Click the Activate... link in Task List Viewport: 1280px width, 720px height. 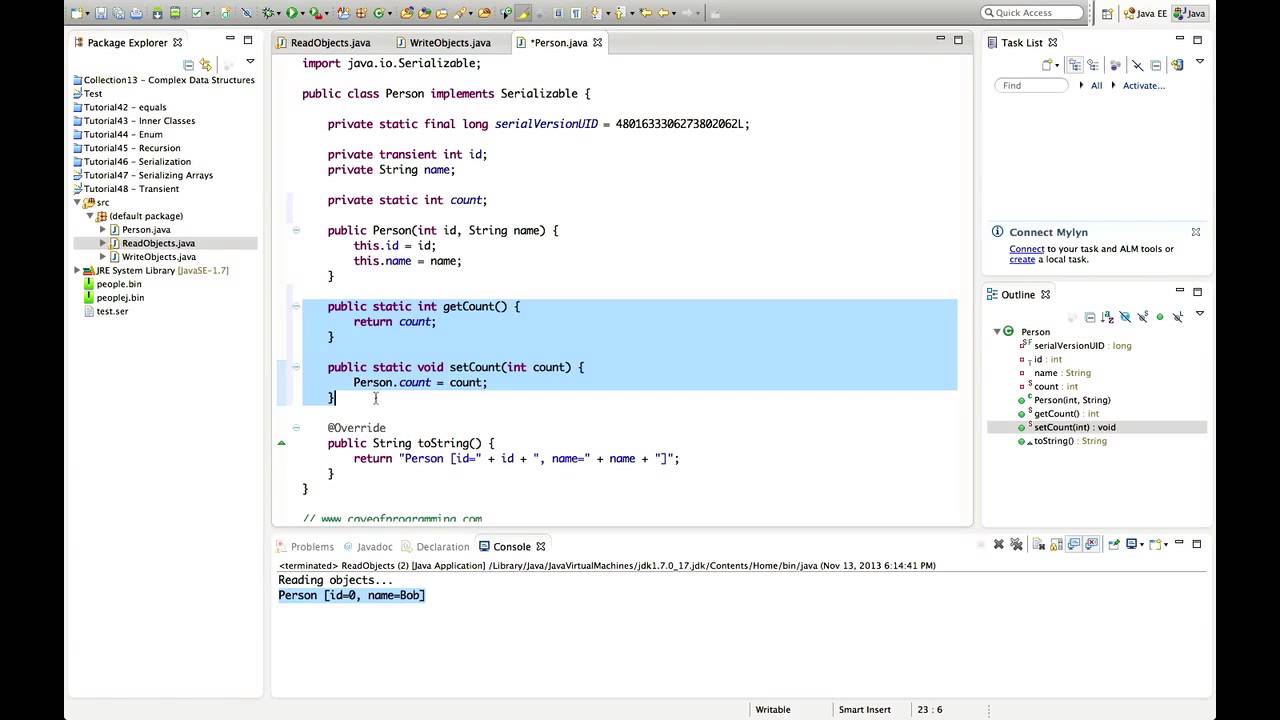click(1144, 85)
